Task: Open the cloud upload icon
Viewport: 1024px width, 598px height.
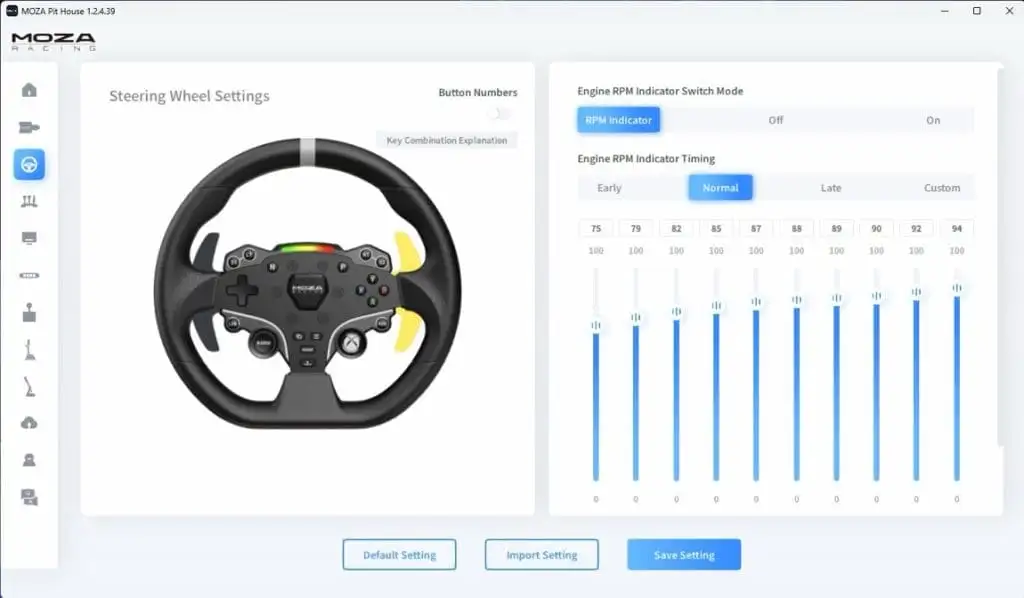Action: pos(29,423)
